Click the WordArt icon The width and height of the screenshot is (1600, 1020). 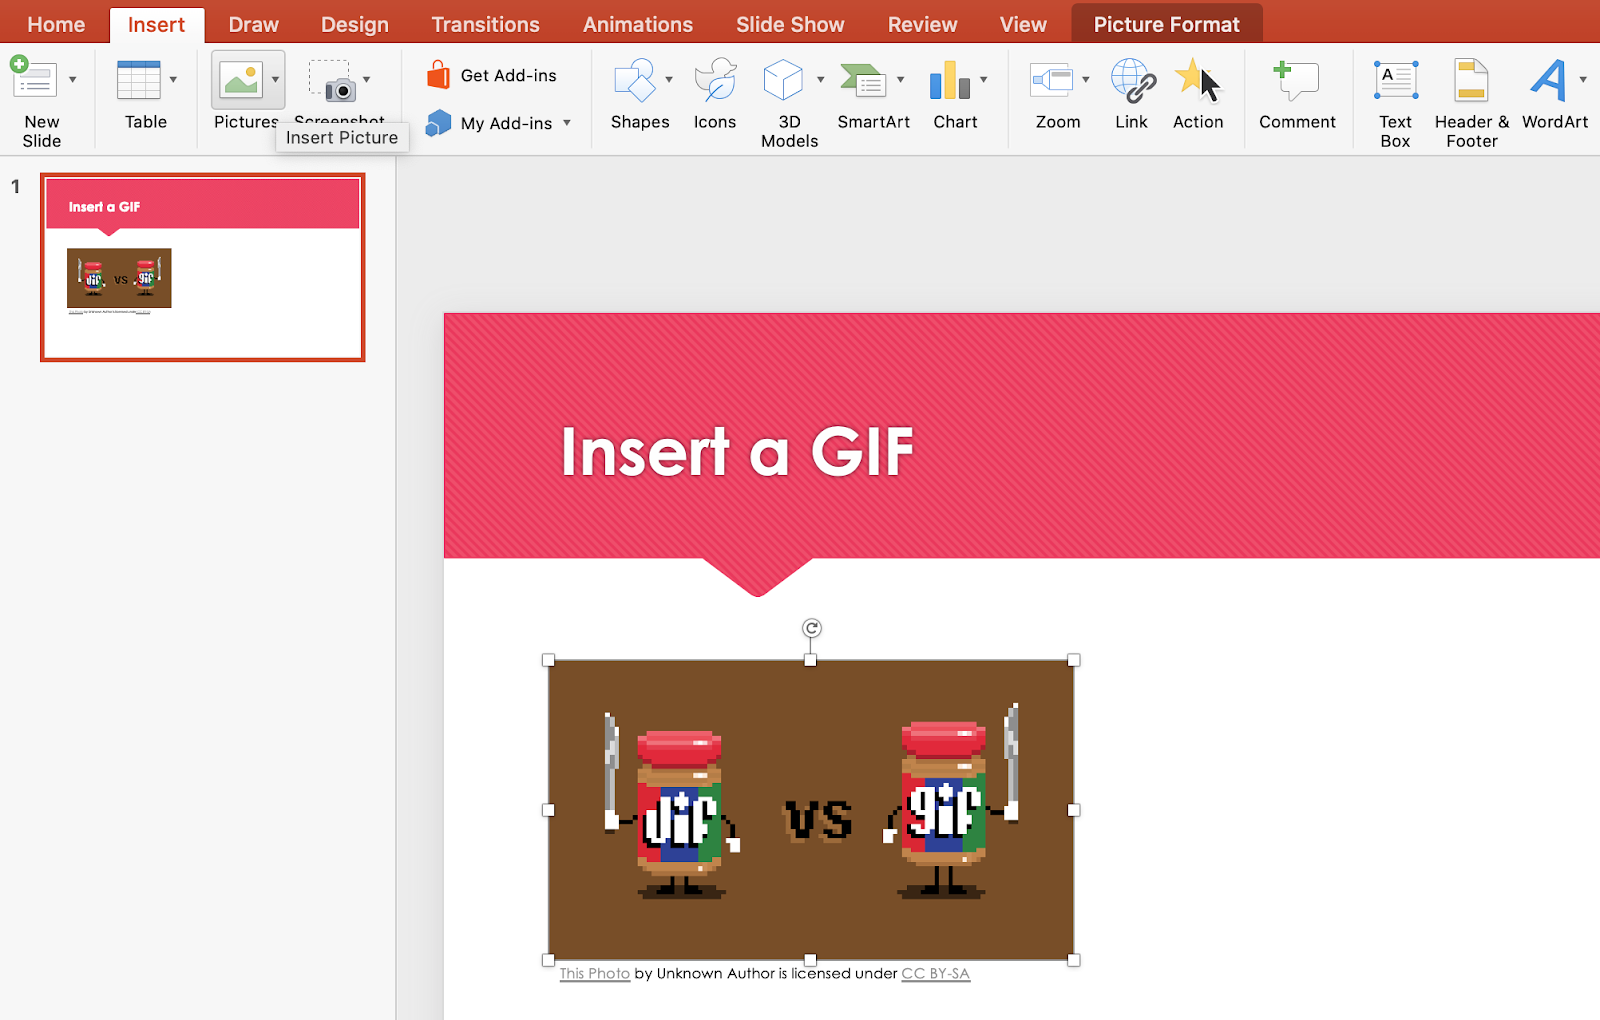[x=1548, y=81]
